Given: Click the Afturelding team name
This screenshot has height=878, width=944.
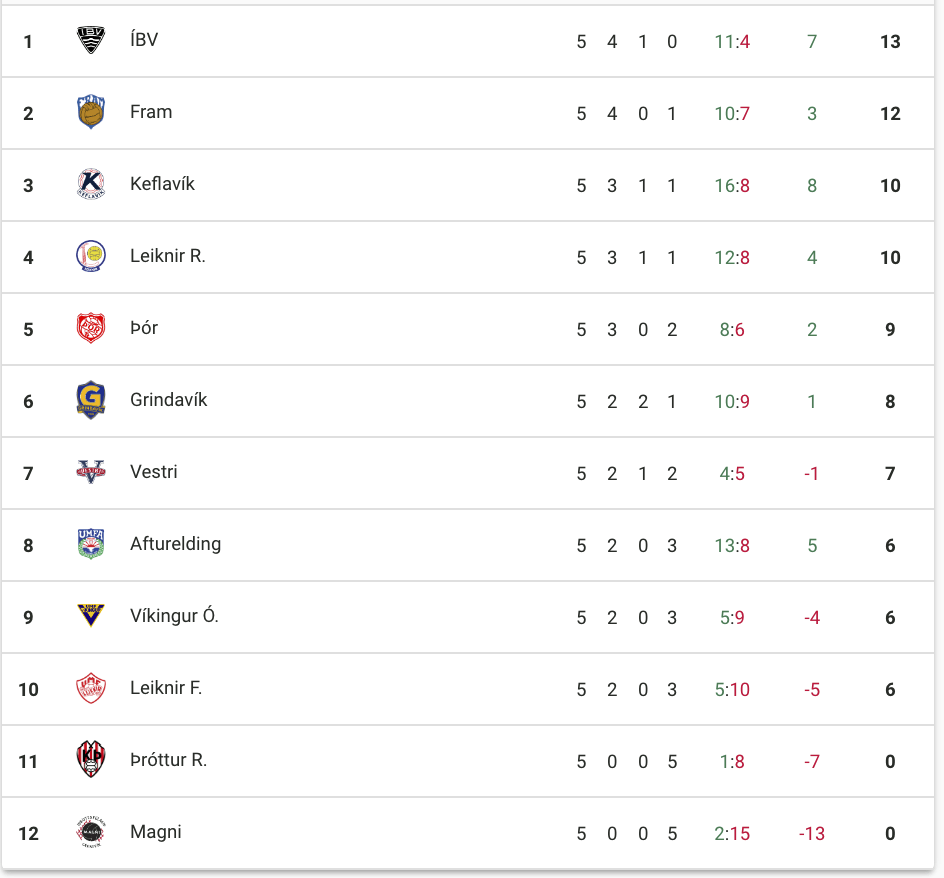Looking at the screenshot, I should (x=176, y=543).
